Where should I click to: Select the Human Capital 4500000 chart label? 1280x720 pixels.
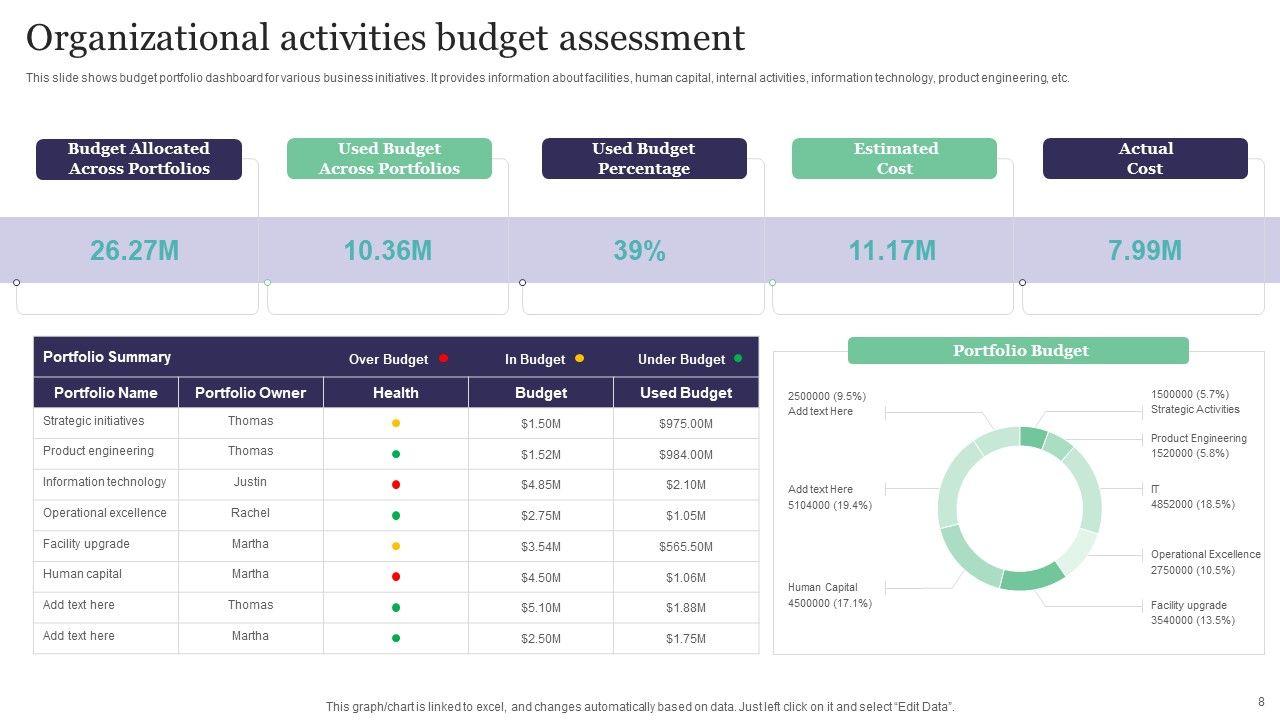pyautogui.click(x=829, y=595)
